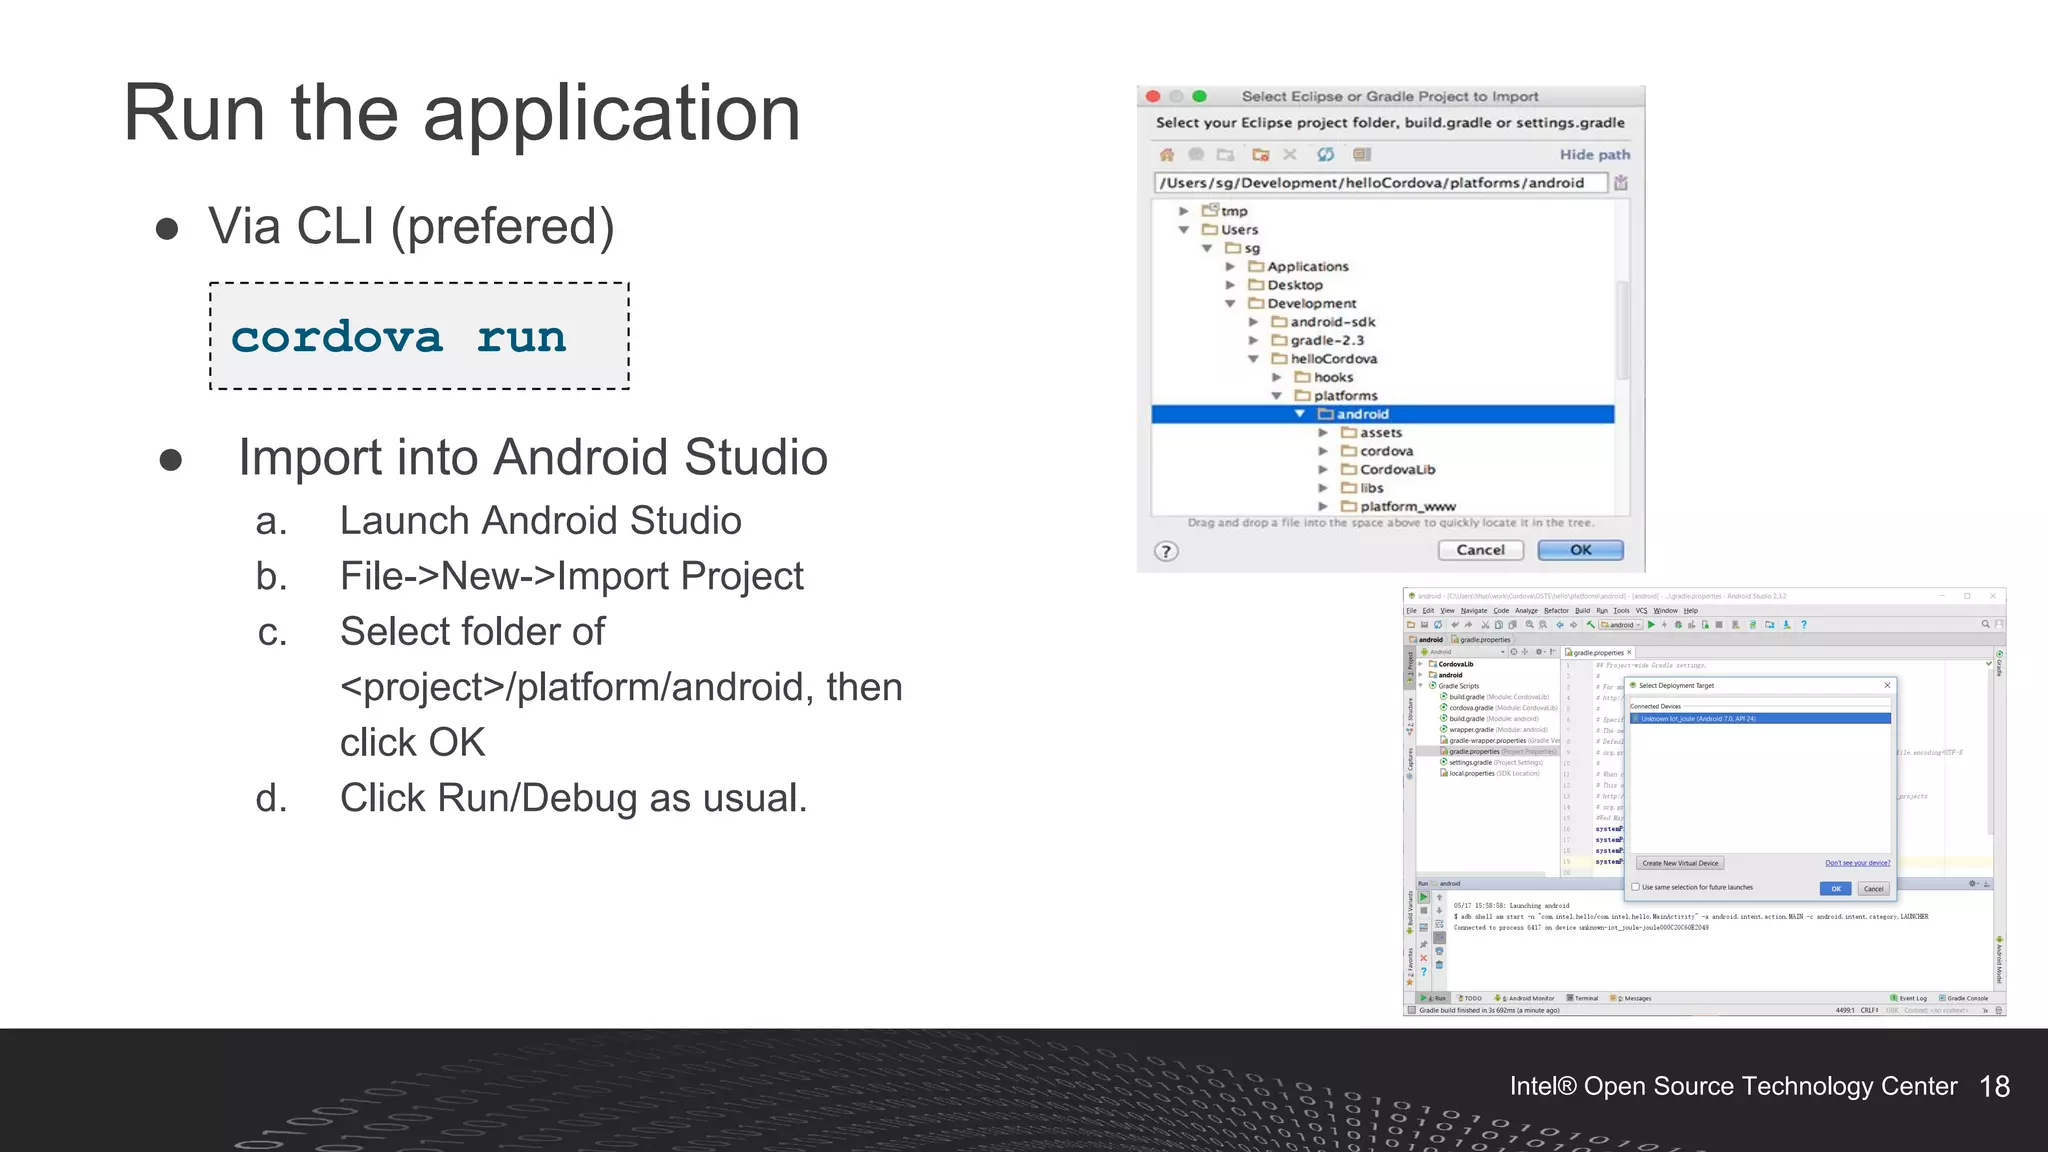Click the print icon in Run panel
This screenshot has height=1152, width=2048.
coord(1439,951)
